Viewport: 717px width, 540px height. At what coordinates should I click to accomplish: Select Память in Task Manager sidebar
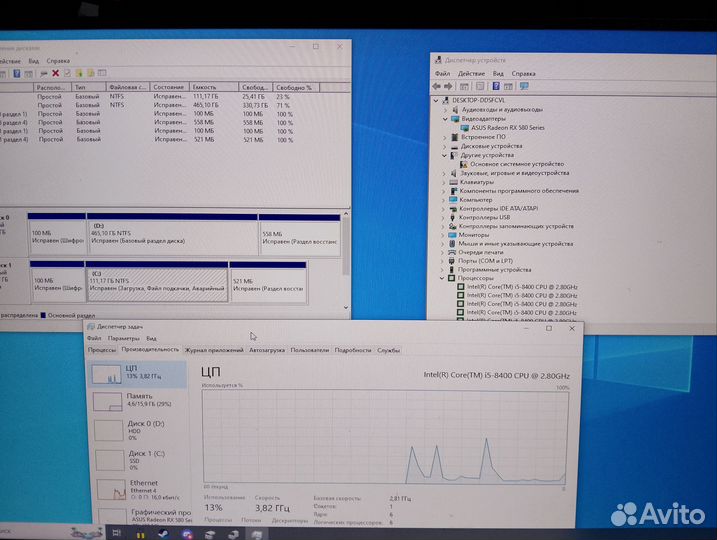click(x=139, y=400)
